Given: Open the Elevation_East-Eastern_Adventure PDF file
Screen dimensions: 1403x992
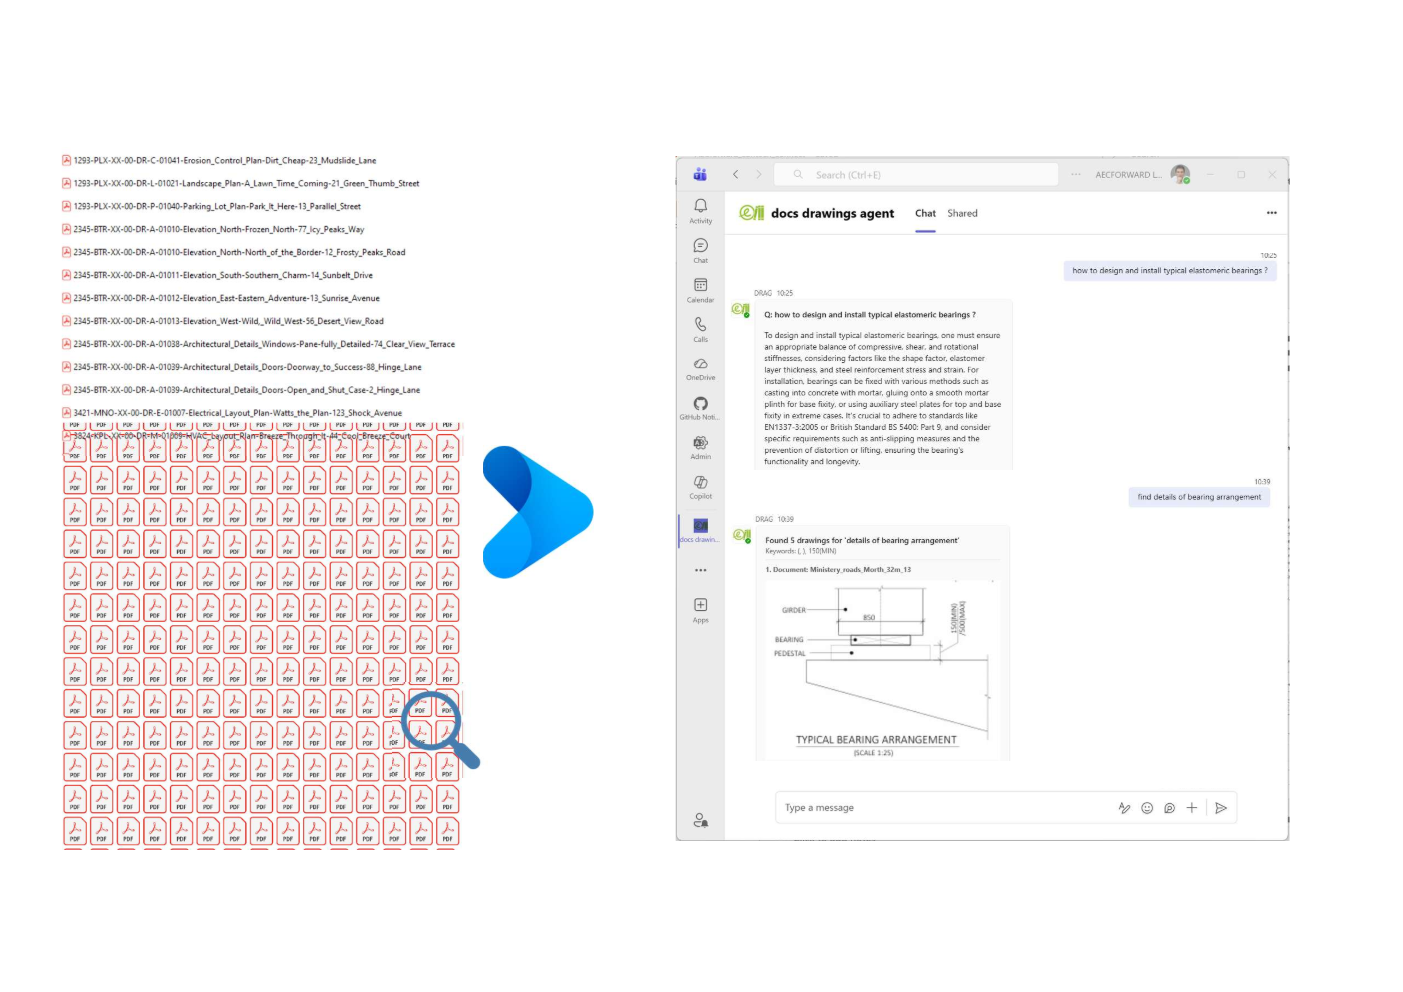Looking at the screenshot, I should click(x=220, y=298).
